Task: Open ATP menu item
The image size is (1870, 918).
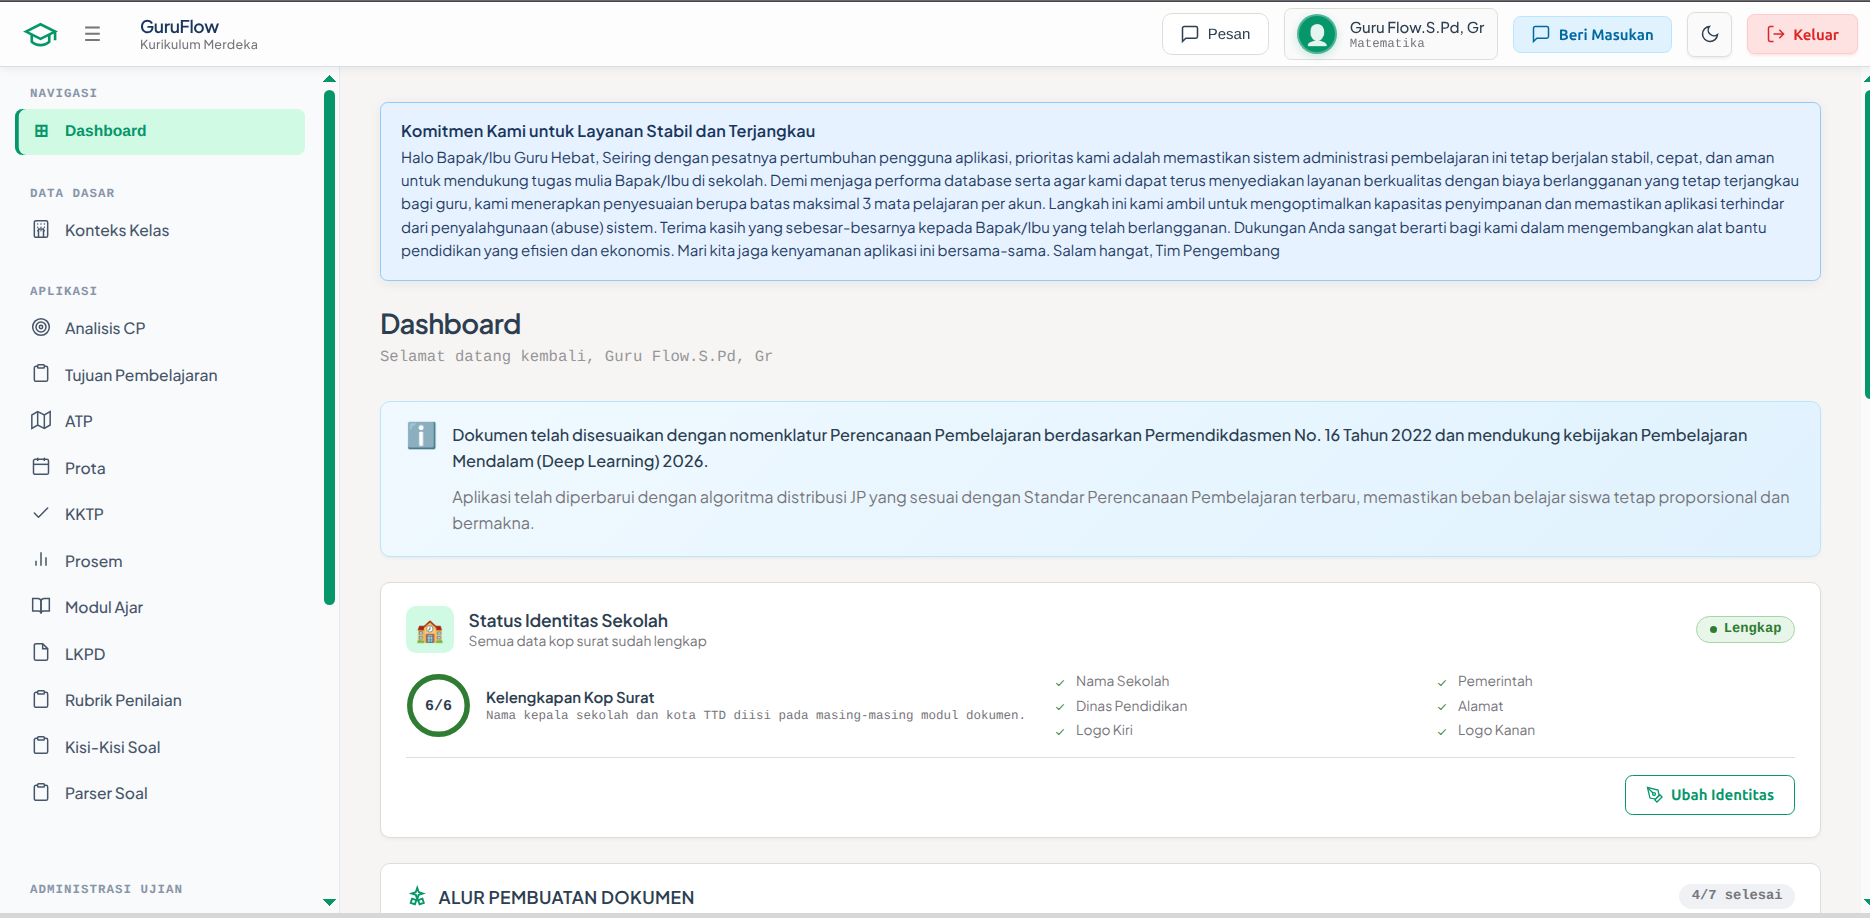Action: coord(161,421)
